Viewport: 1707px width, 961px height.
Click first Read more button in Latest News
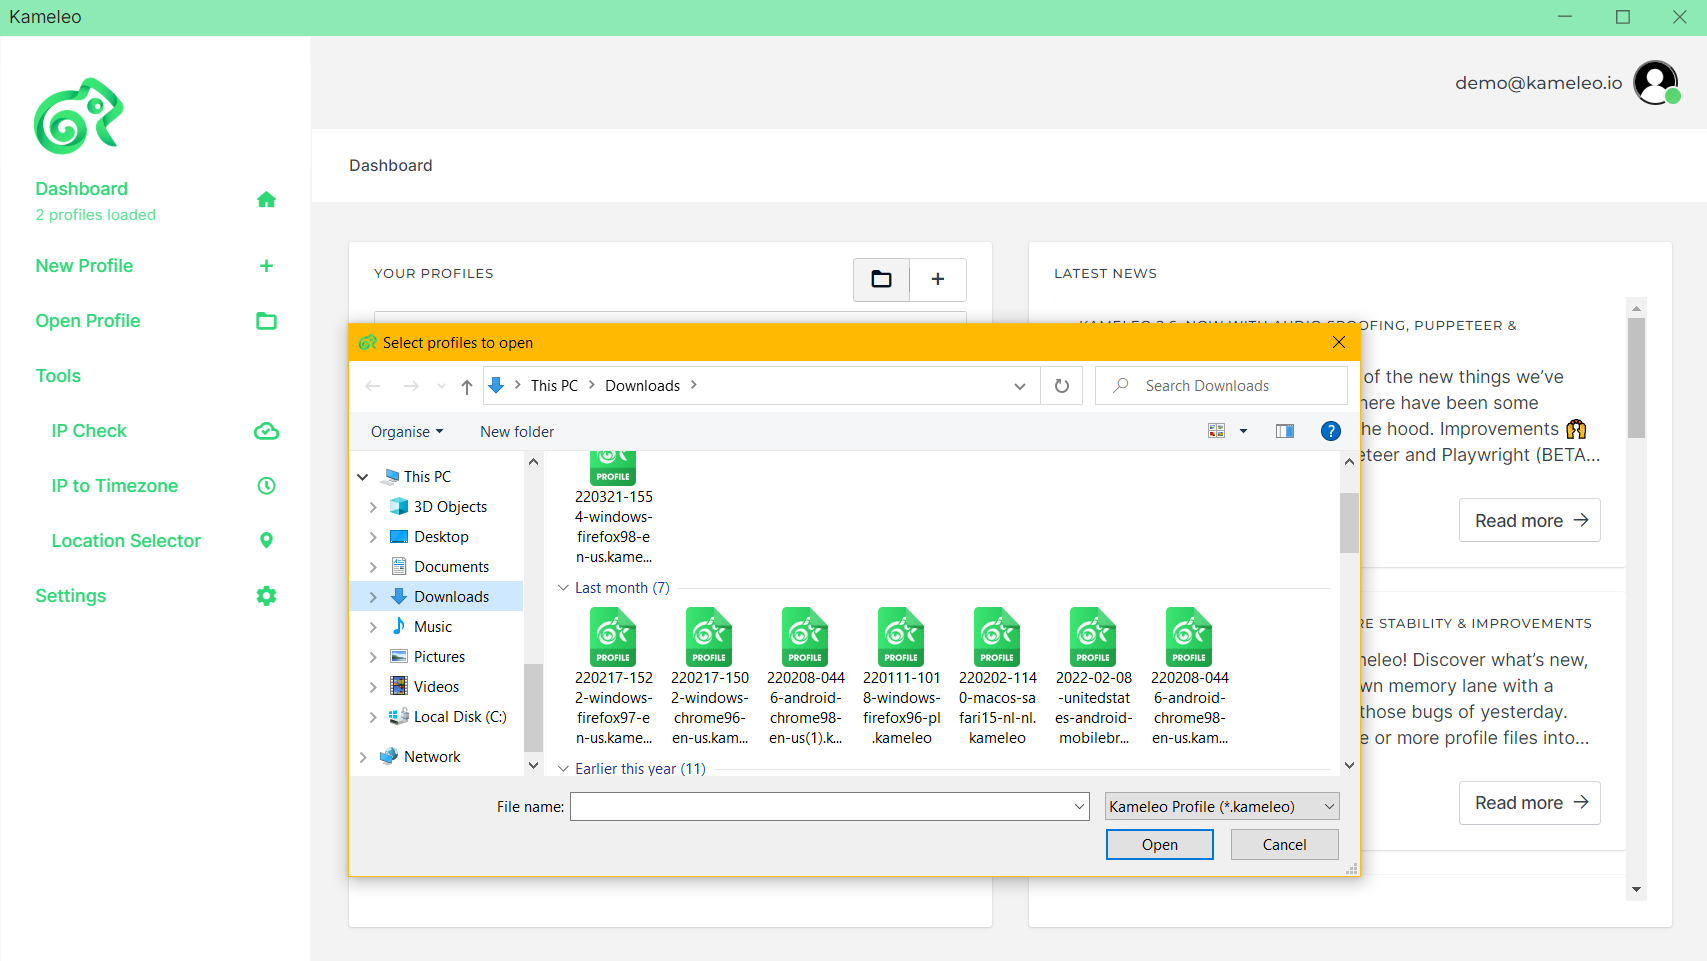click(1530, 521)
